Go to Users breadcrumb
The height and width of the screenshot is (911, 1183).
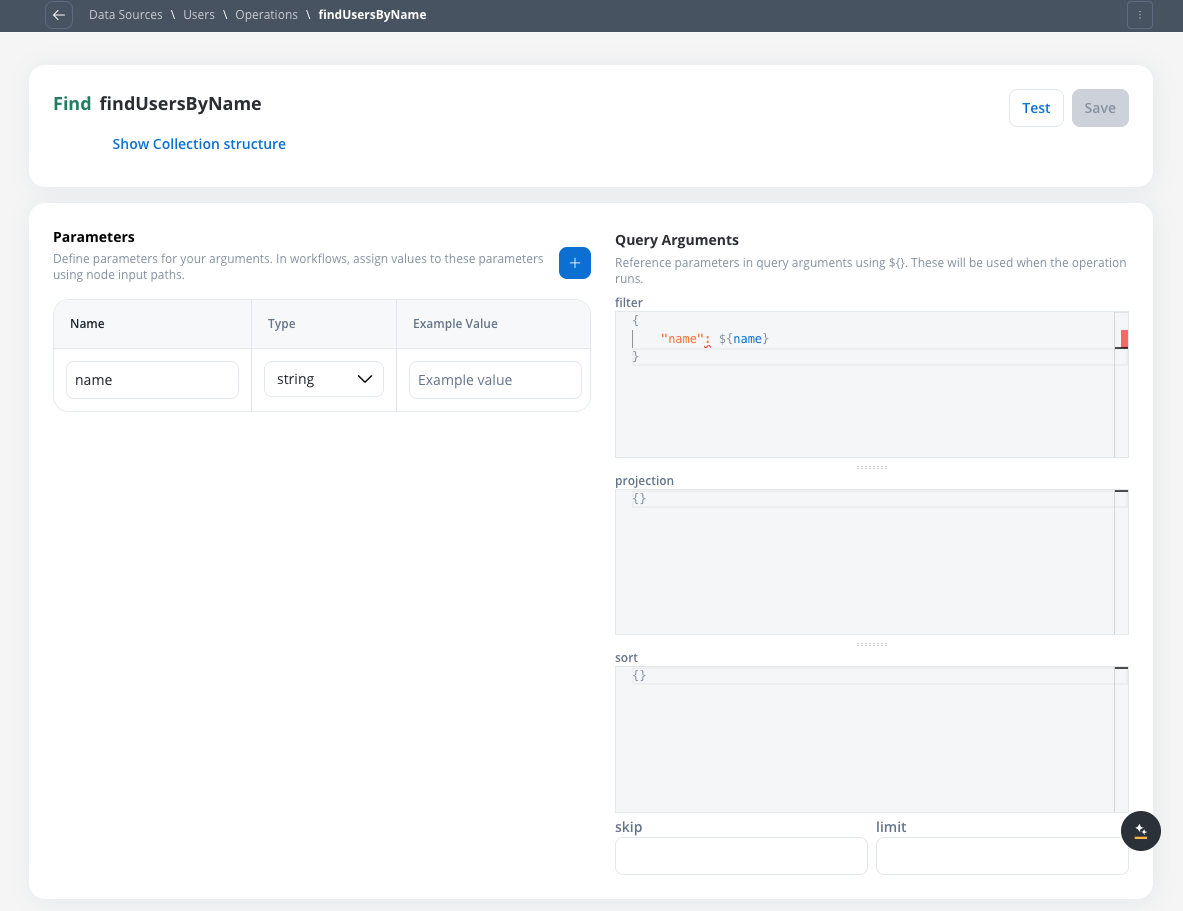199,15
